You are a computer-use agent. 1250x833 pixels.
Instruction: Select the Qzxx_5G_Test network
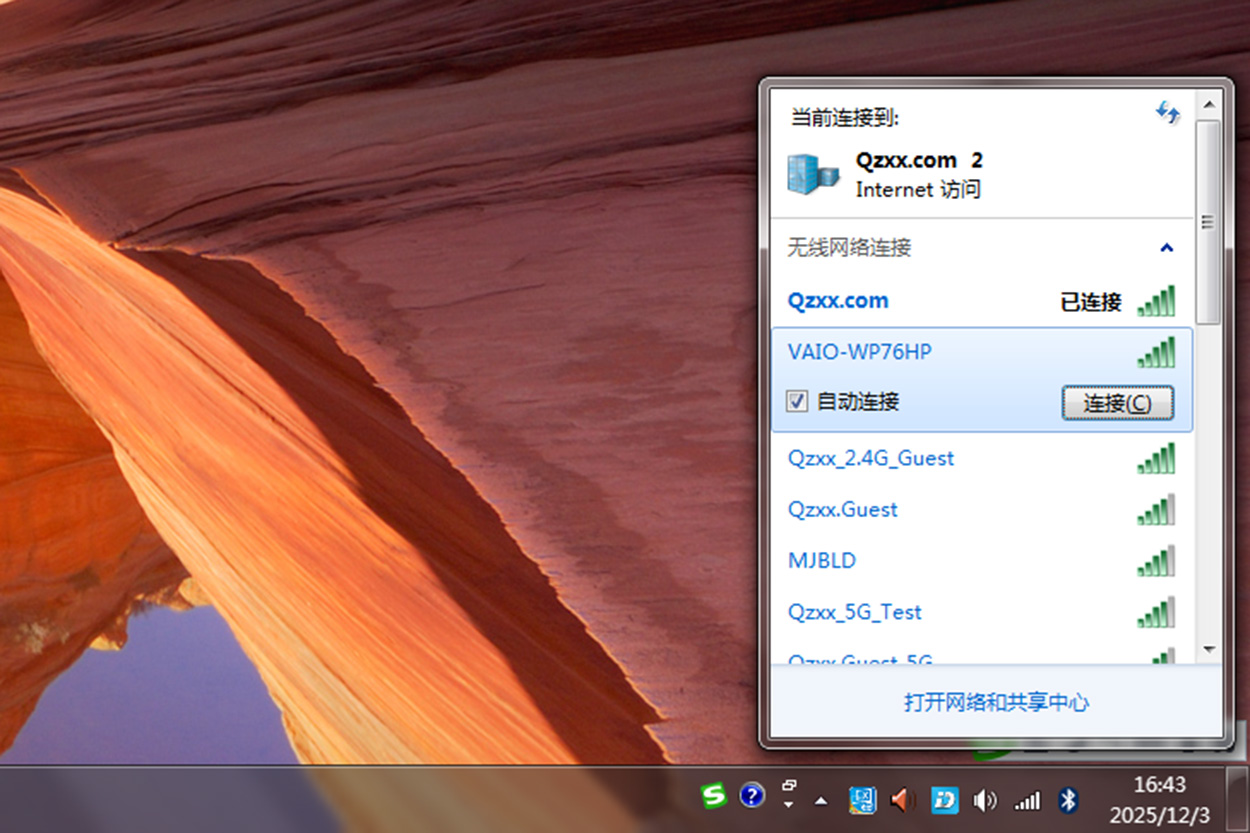pos(854,612)
